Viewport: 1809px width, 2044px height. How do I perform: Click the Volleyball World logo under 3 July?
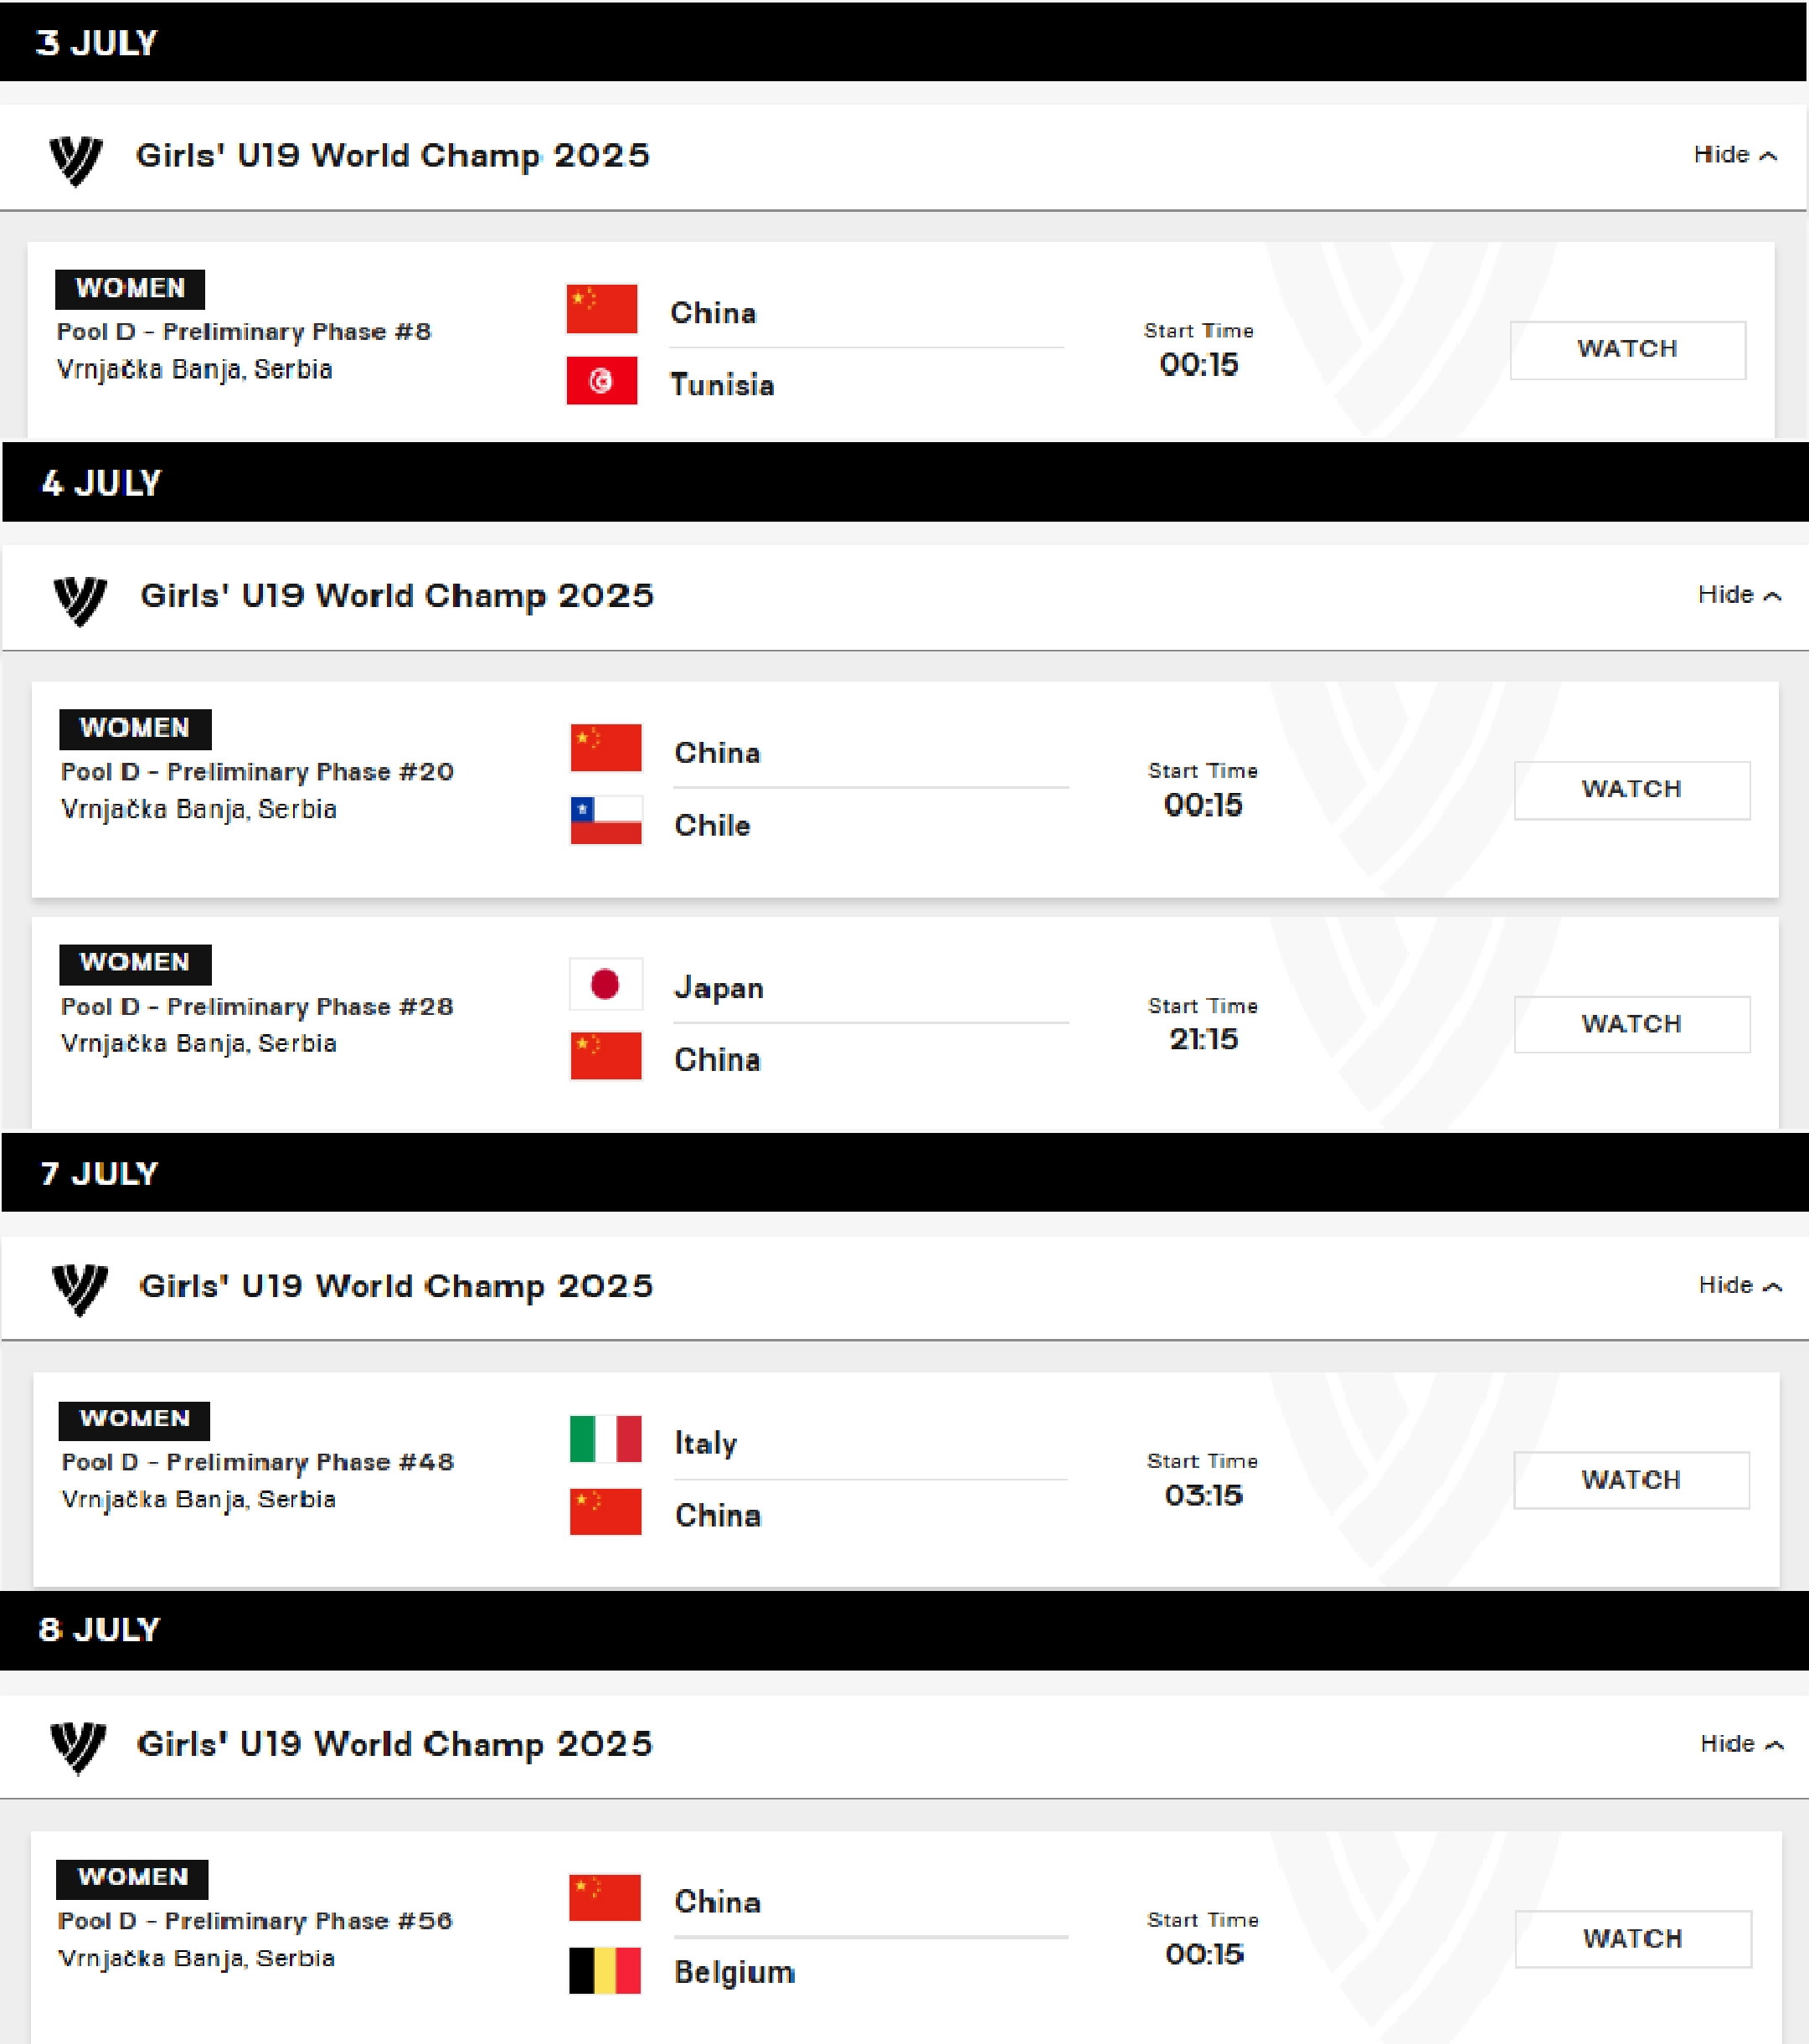(76, 160)
